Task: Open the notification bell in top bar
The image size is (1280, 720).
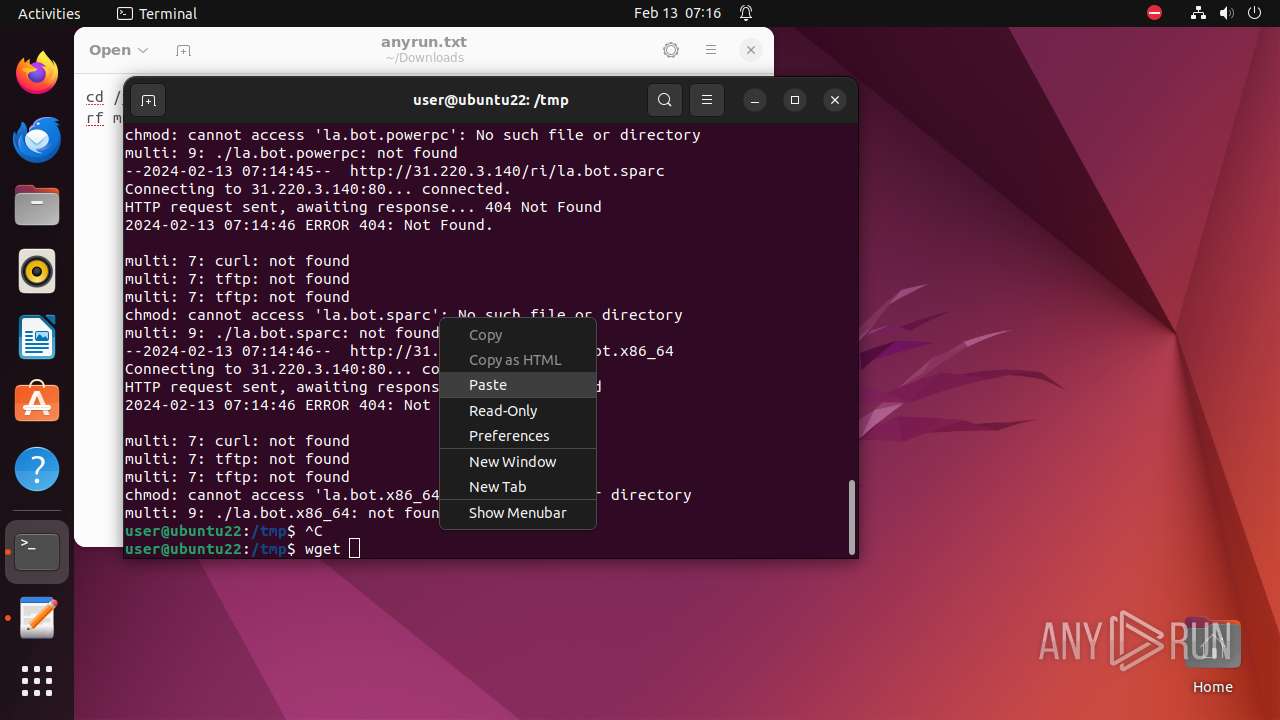Action: point(746,13)
